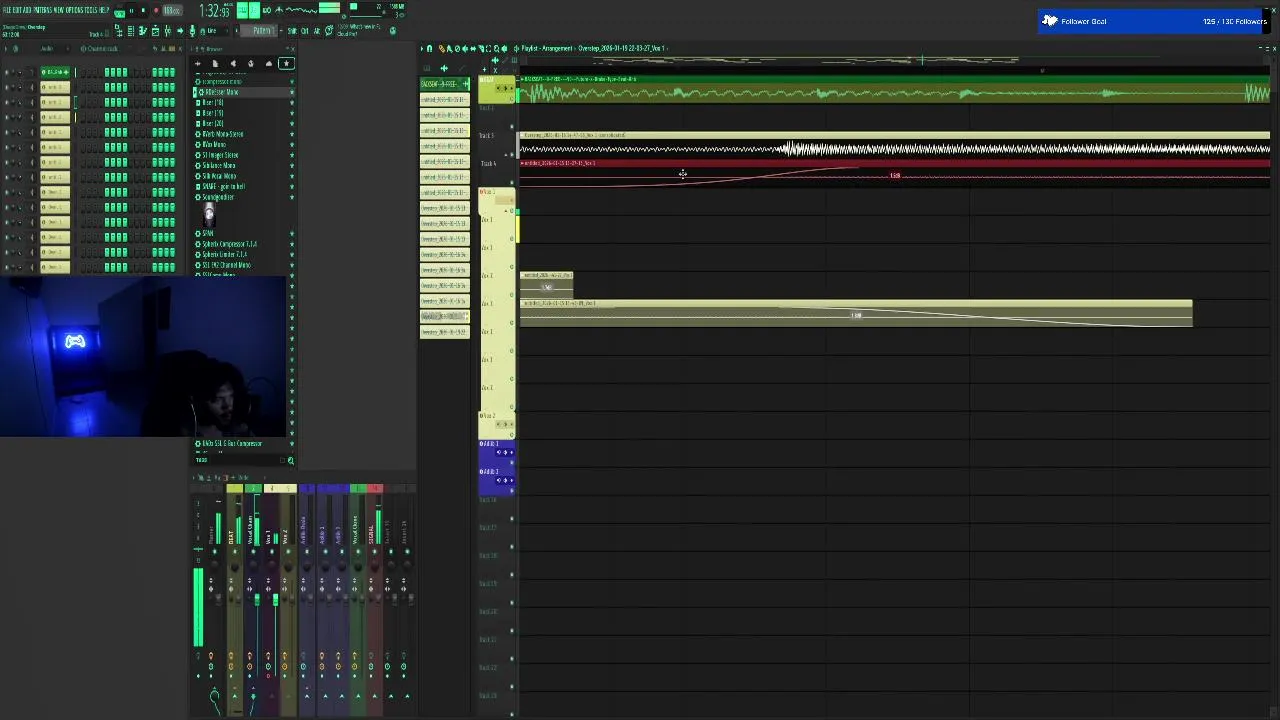Select RVerb Mono-Stereo plugin

click(x=222, y=134)
